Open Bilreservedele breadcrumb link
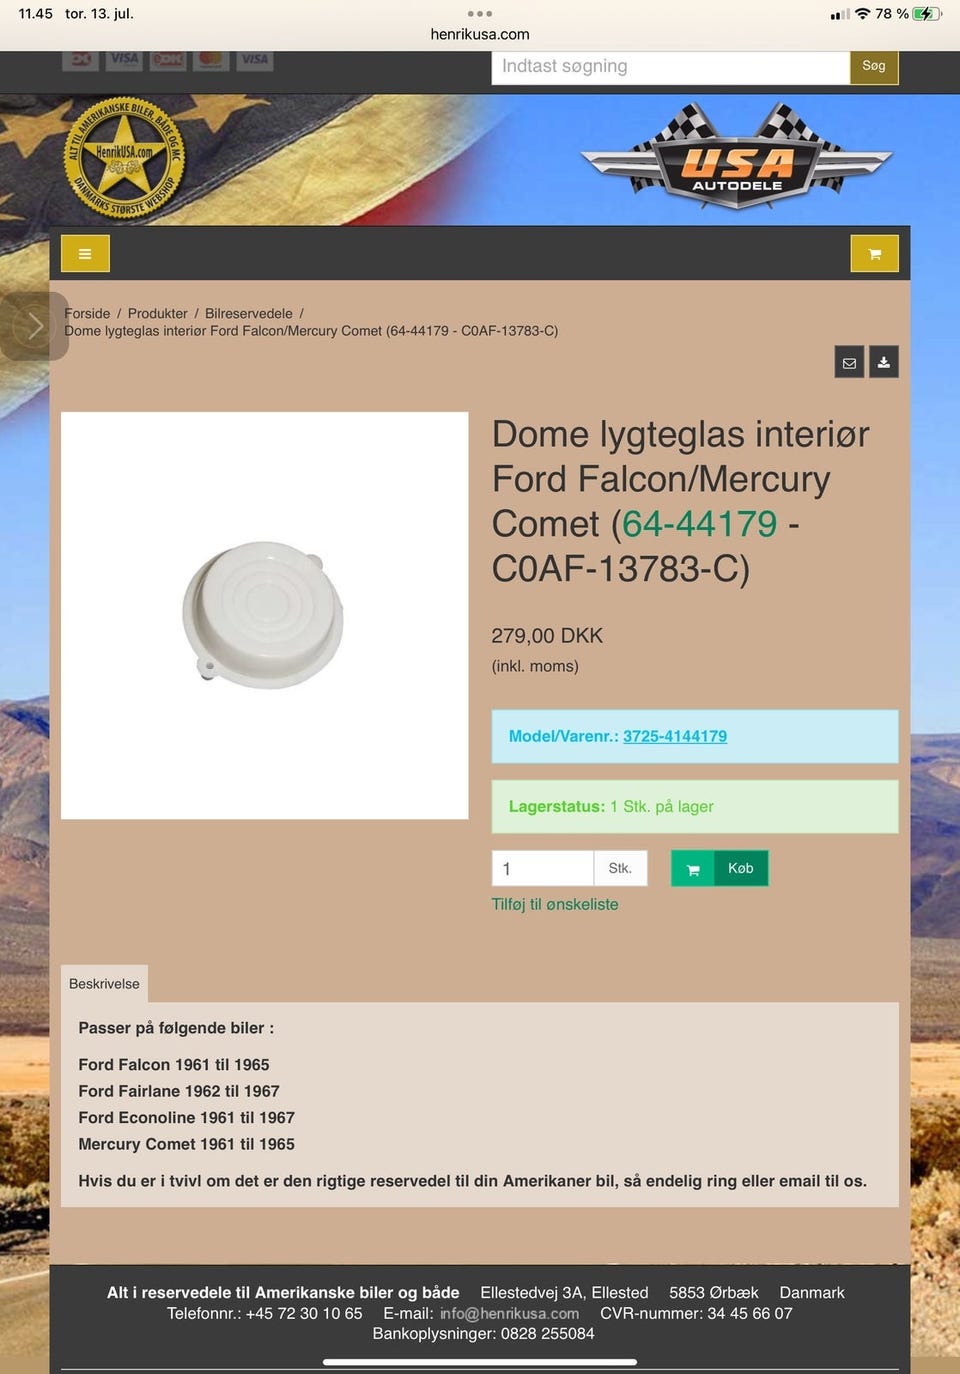The width and height of the screenshot is (960, 1374). point(249,313)
